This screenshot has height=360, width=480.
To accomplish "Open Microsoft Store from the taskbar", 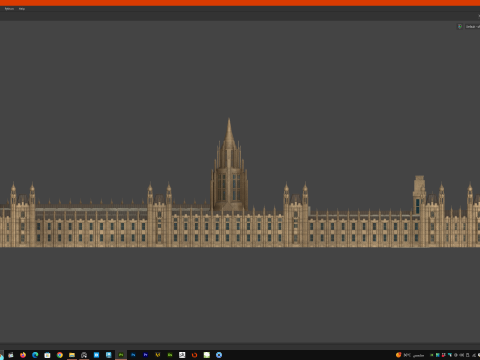I will [47, 355].
